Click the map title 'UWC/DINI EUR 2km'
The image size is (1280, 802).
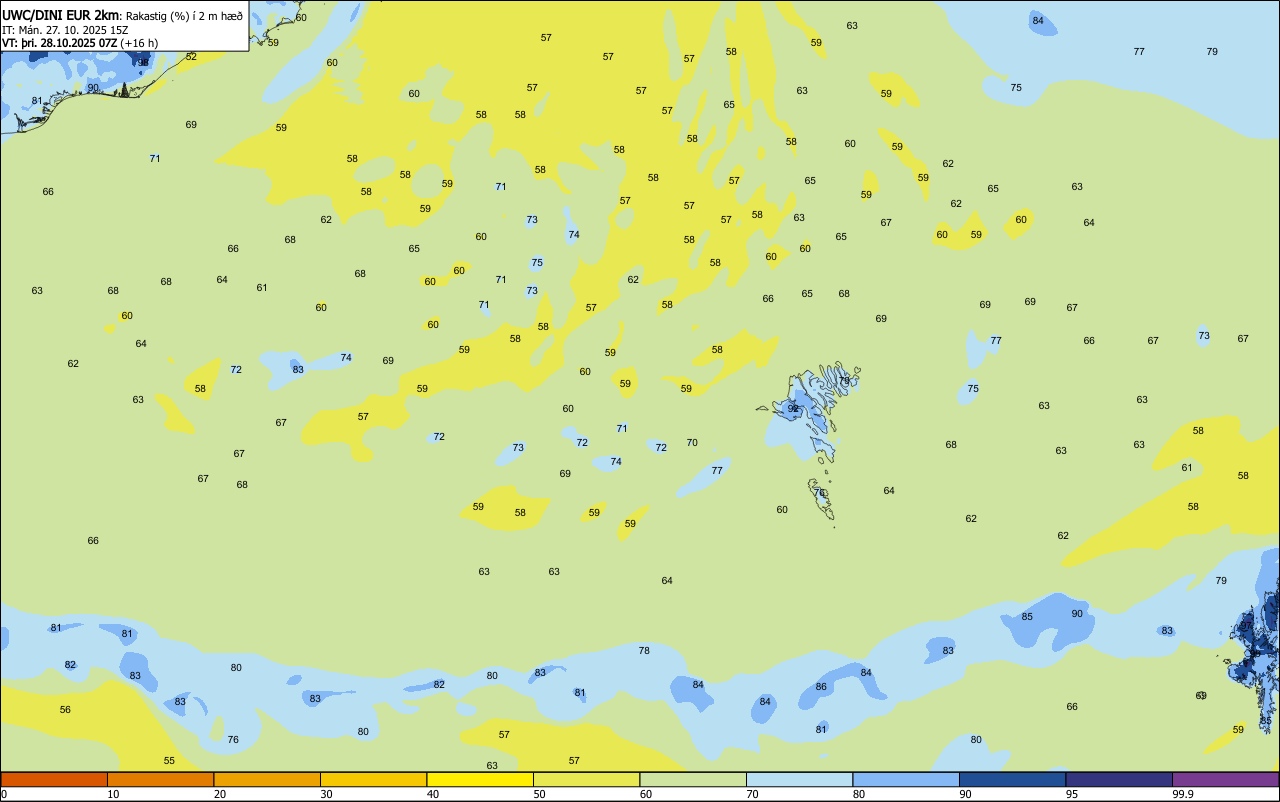[61, 15]
